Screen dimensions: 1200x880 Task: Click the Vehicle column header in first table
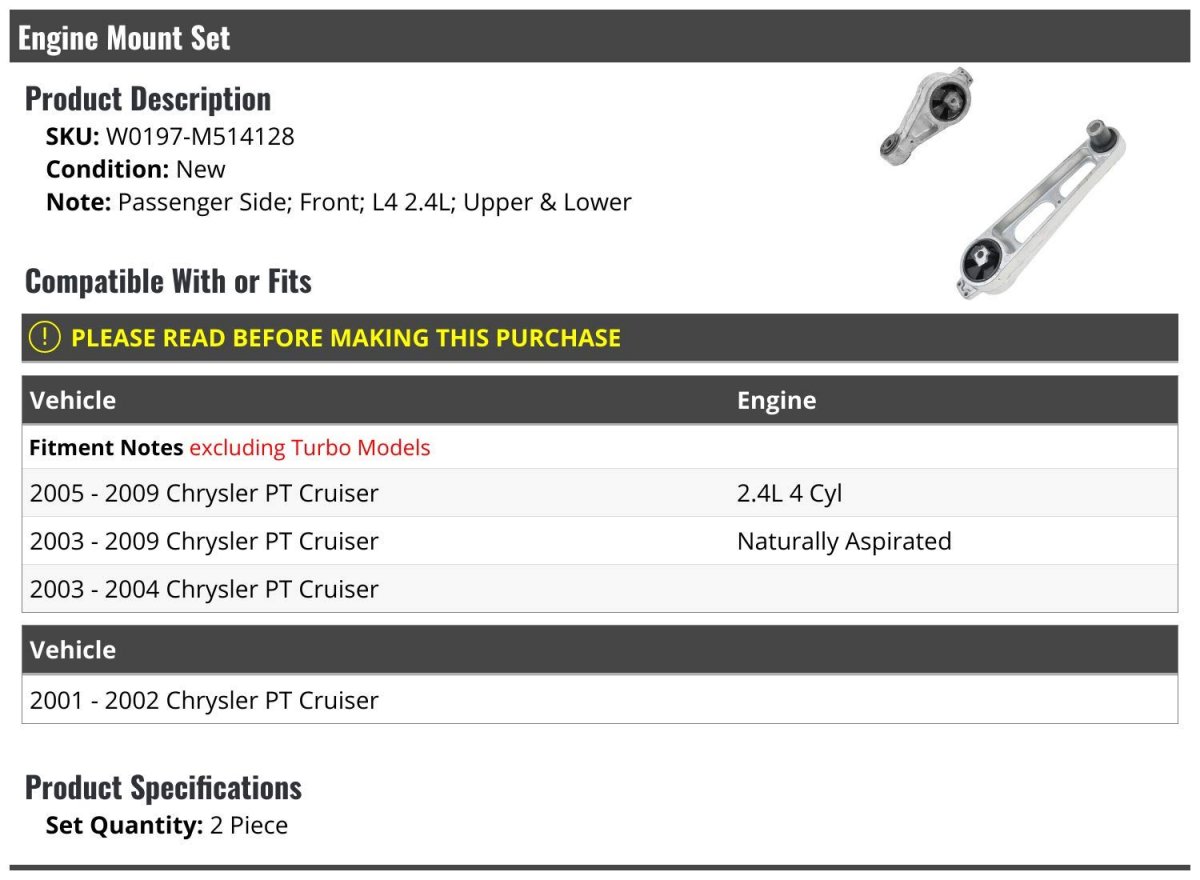pyautogui.click(x=73, y=400)
